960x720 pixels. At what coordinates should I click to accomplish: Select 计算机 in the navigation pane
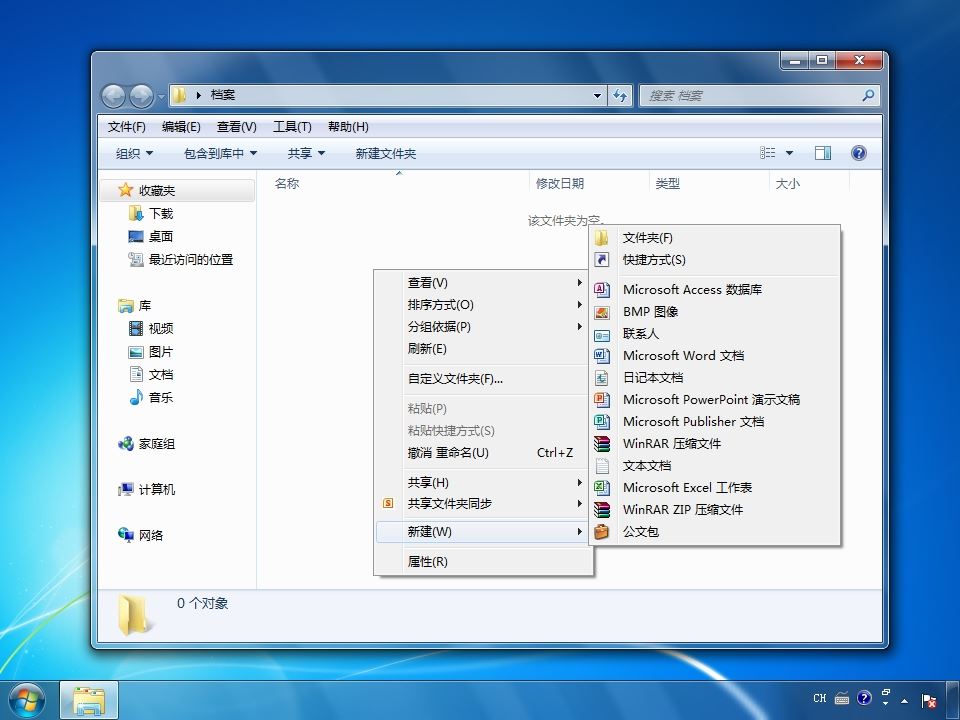(157, 490)
